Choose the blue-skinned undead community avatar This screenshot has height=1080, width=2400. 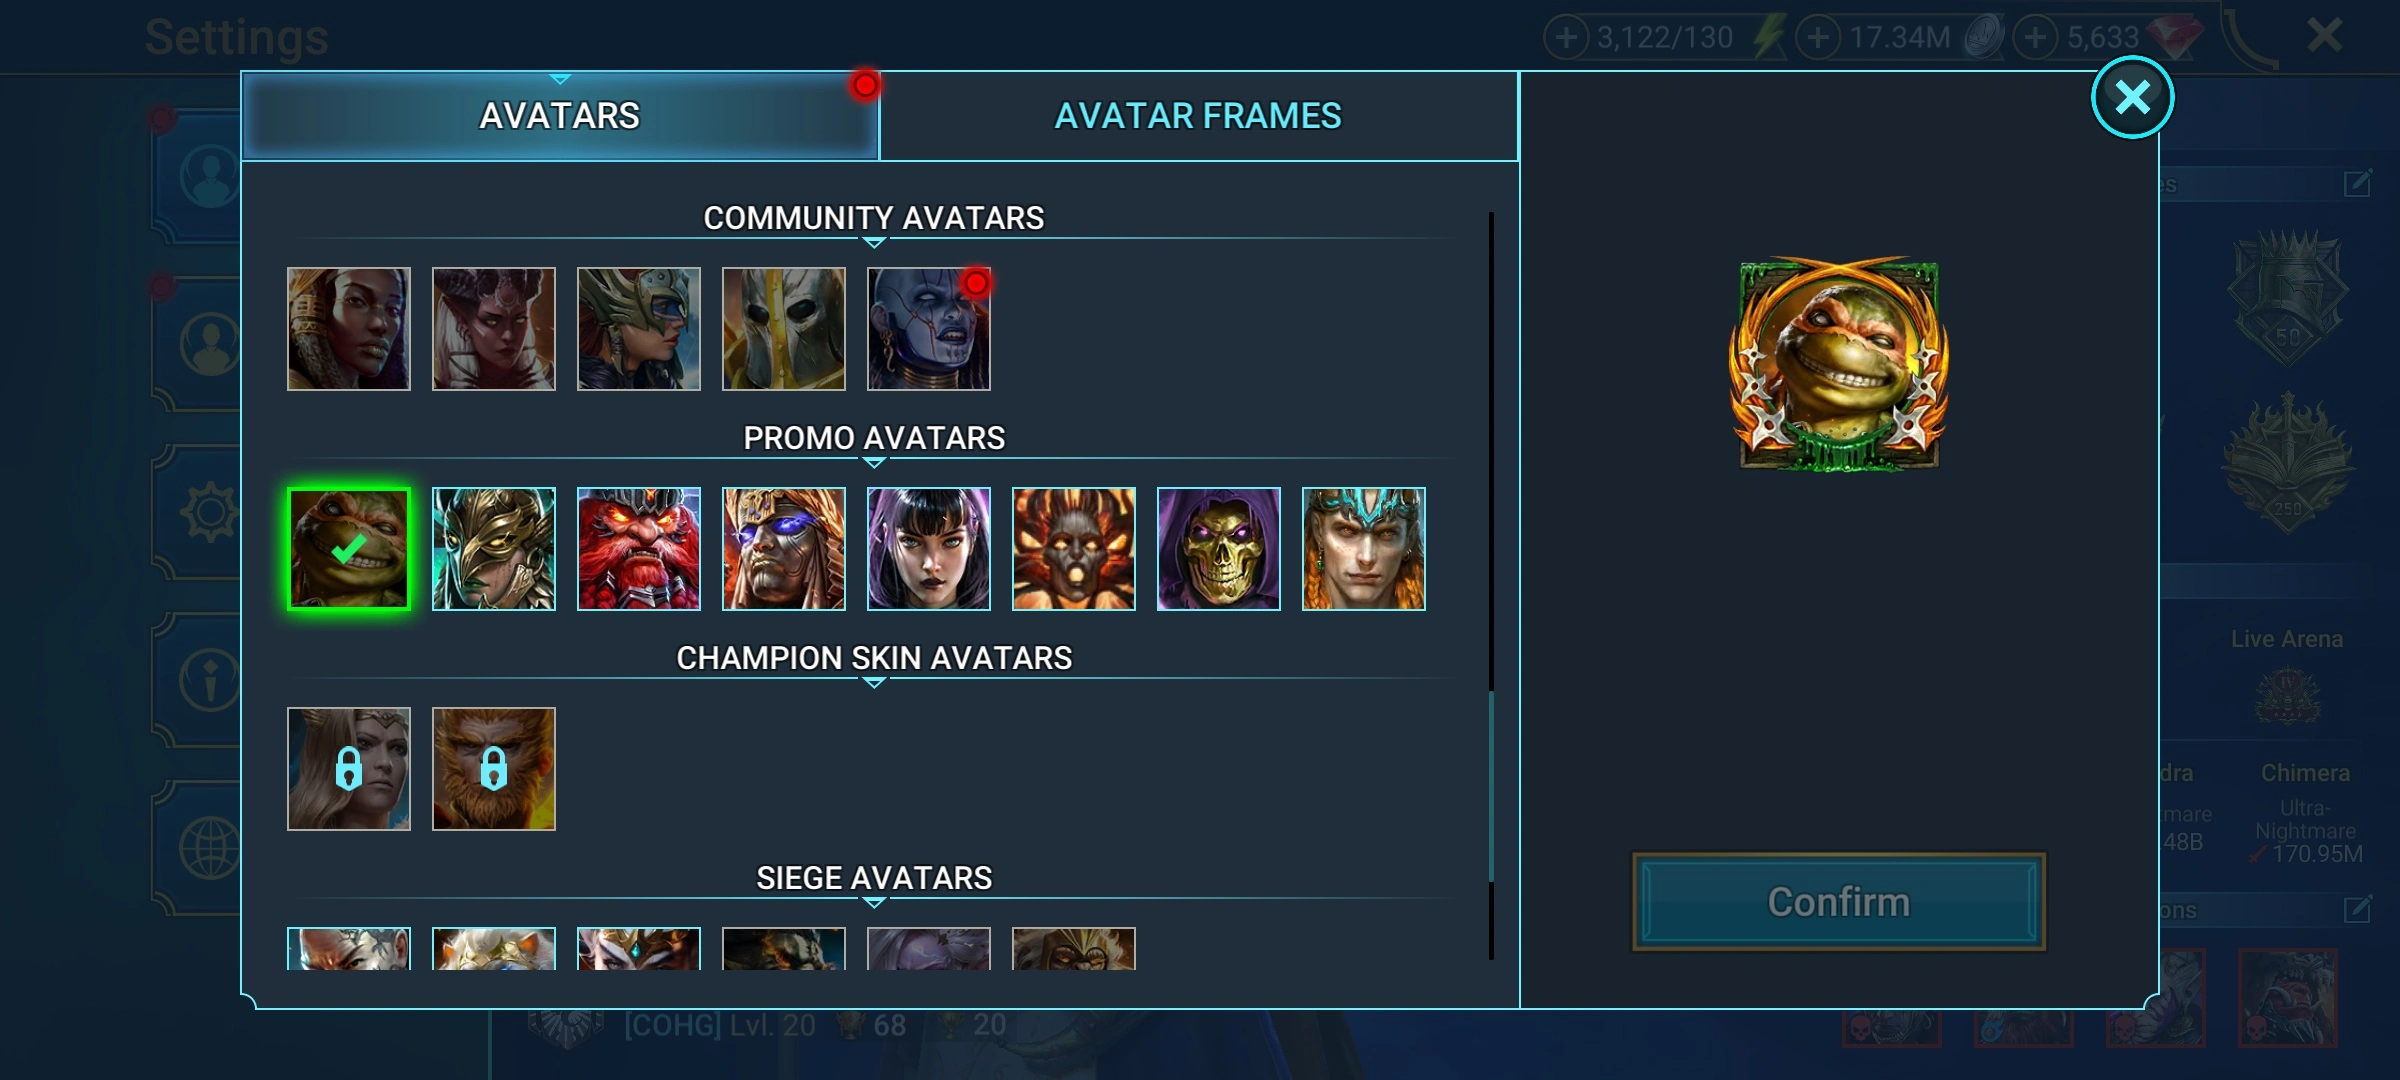pyautogui.click(x=928, y=329)
